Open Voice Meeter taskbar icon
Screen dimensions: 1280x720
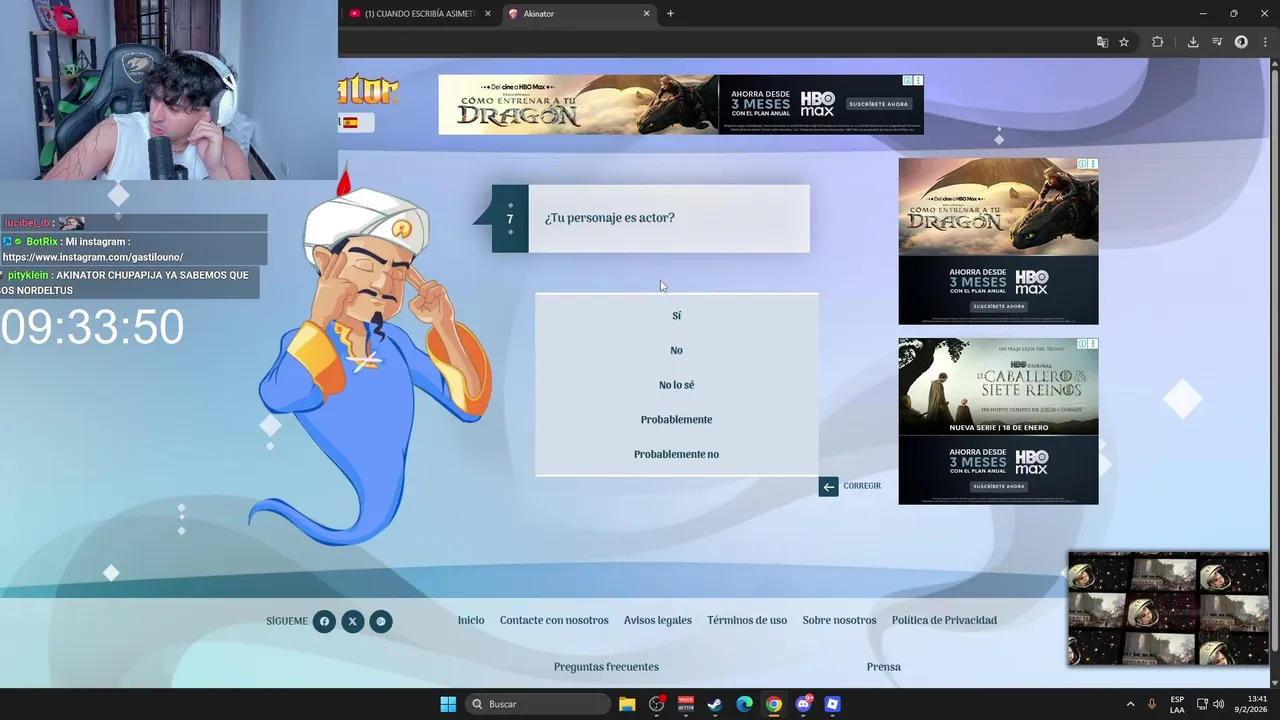pos(686,704)
